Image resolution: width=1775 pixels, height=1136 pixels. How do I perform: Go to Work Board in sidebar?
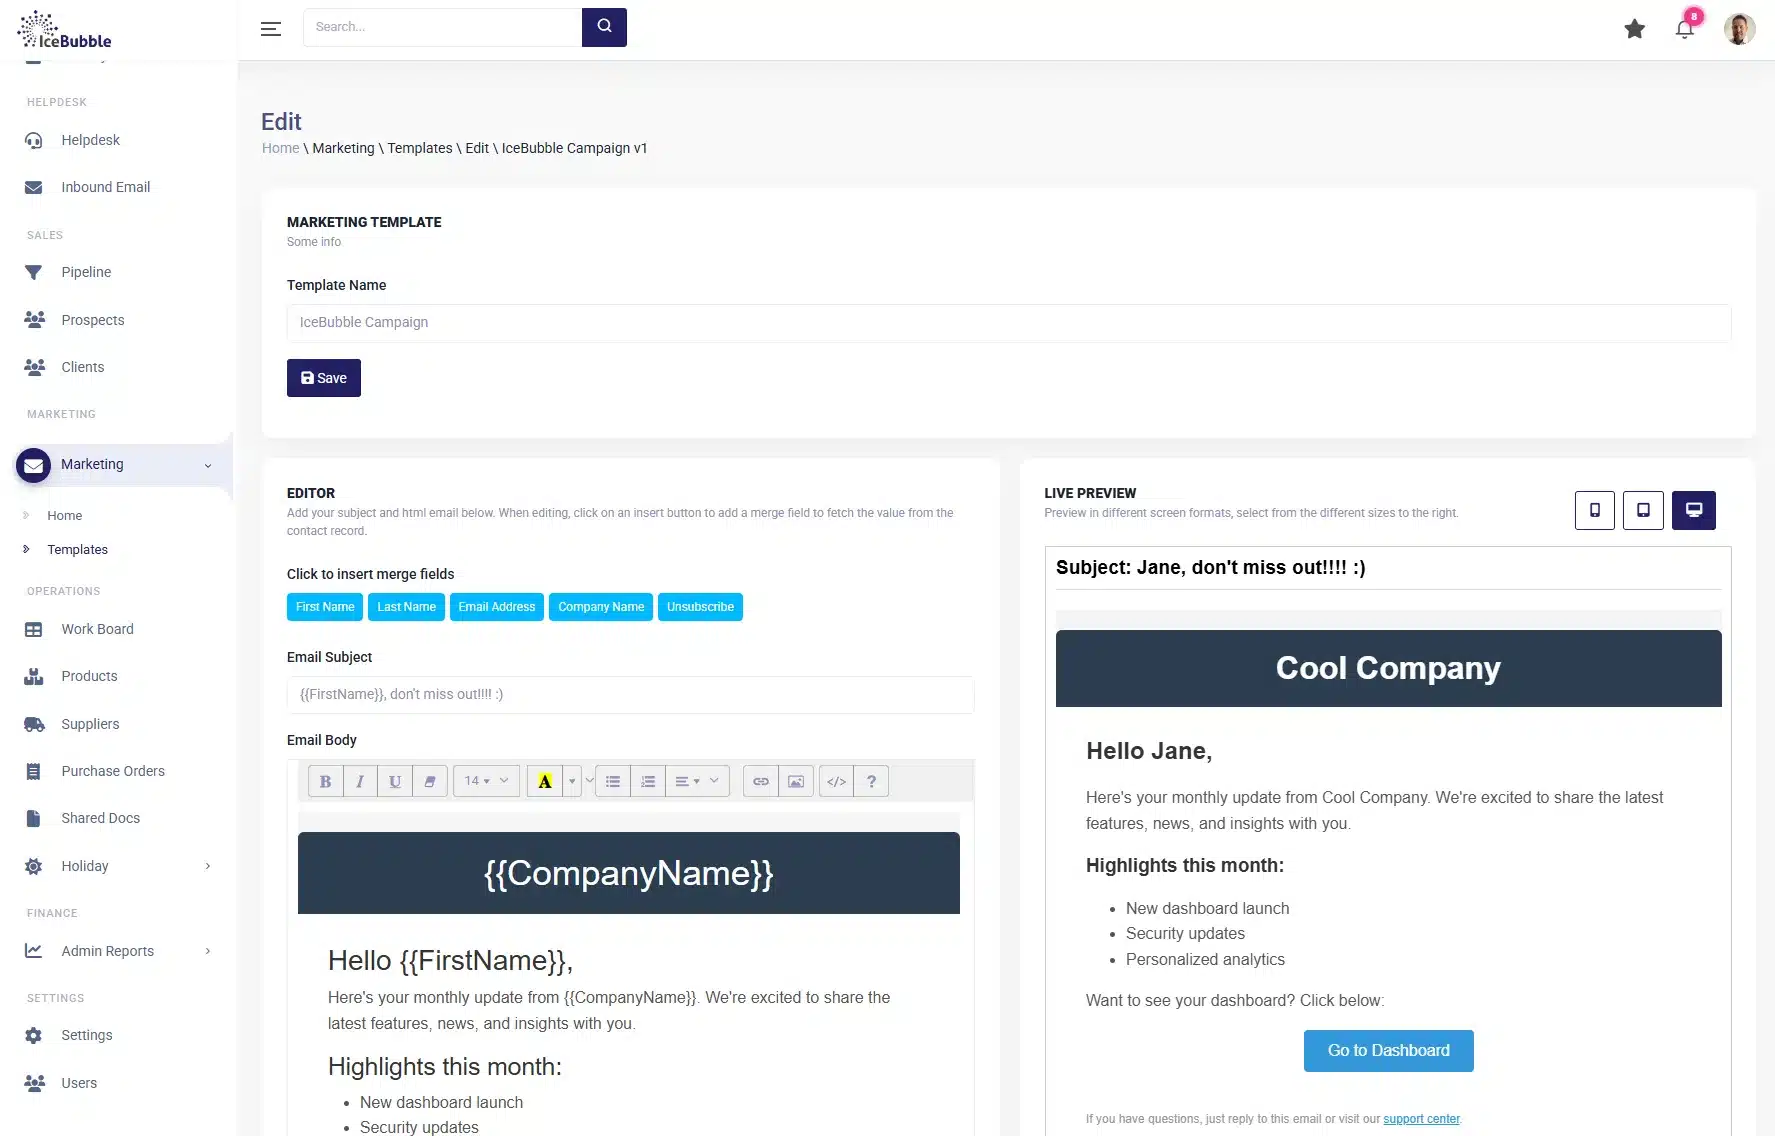(97, 629)
